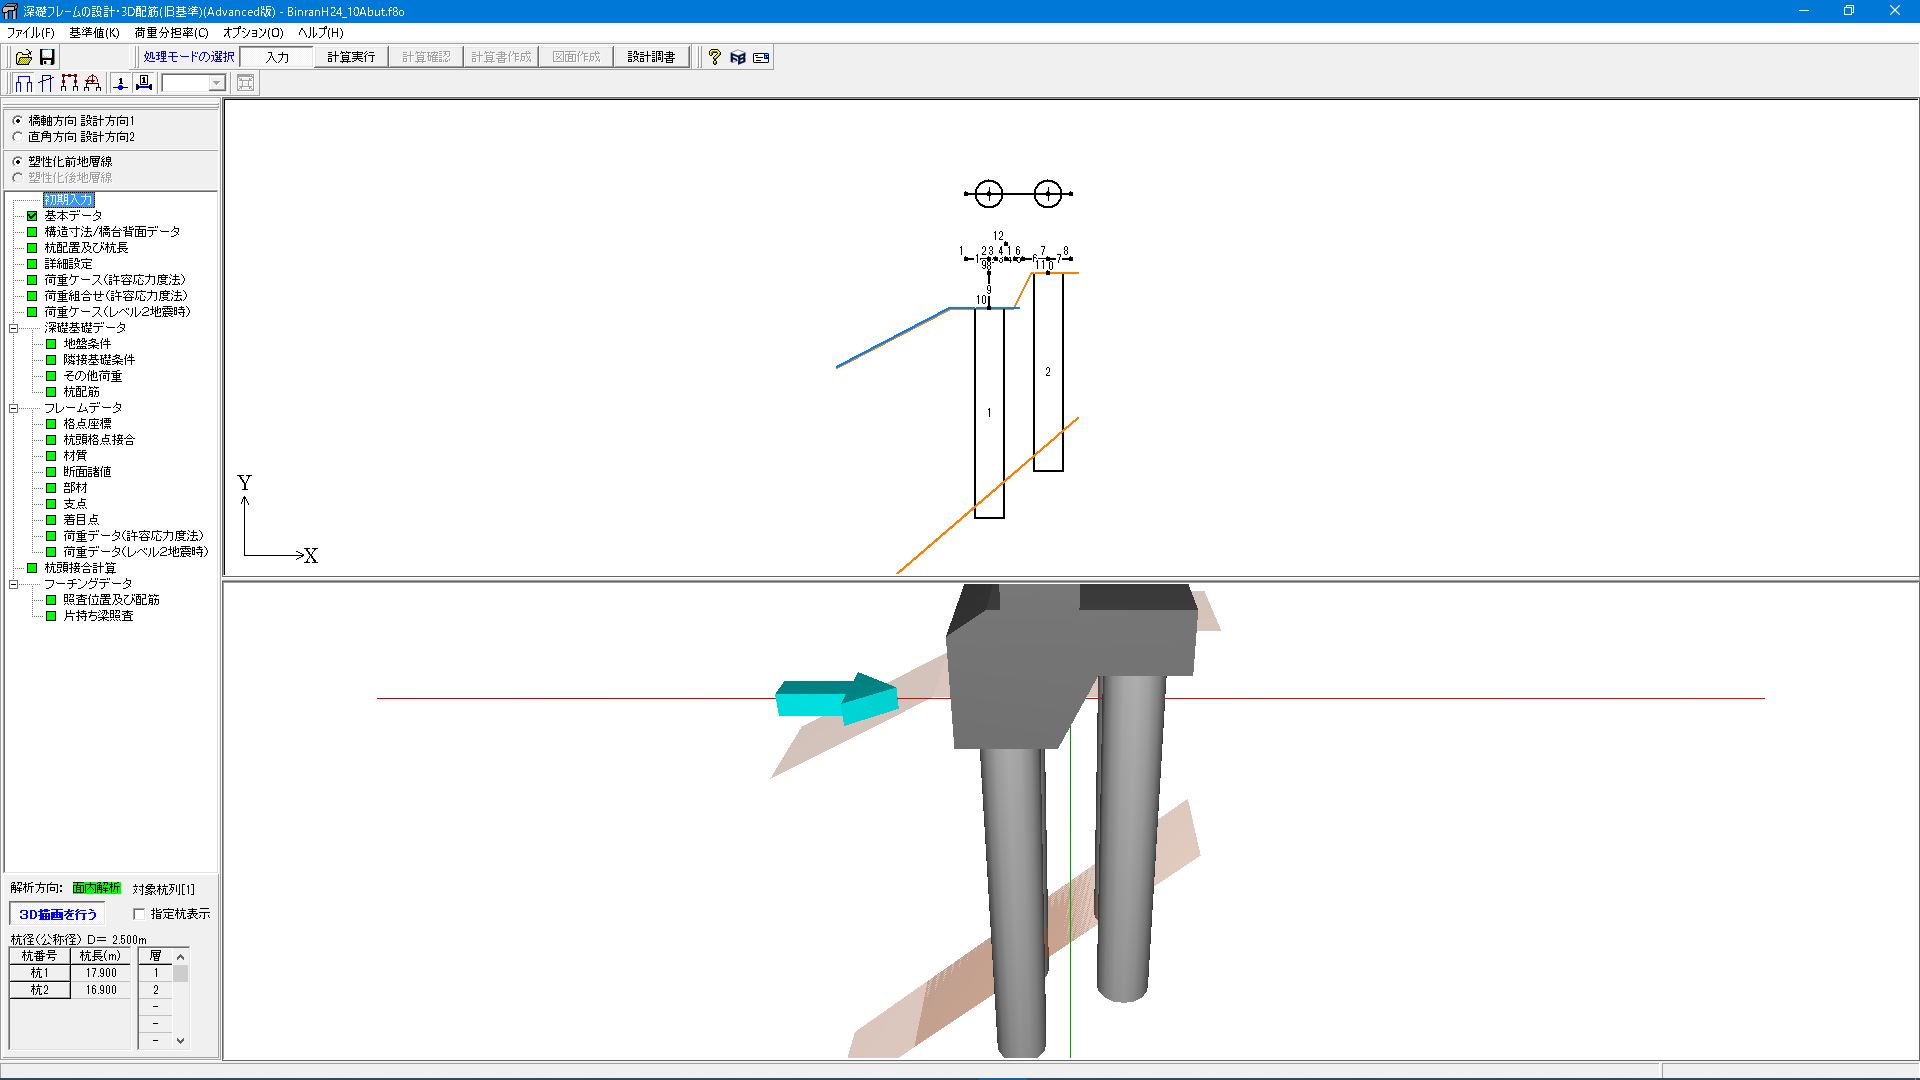Click the member number display icon
Viewport: 1920px width, 1080px height.
click(x=143, y=83)
